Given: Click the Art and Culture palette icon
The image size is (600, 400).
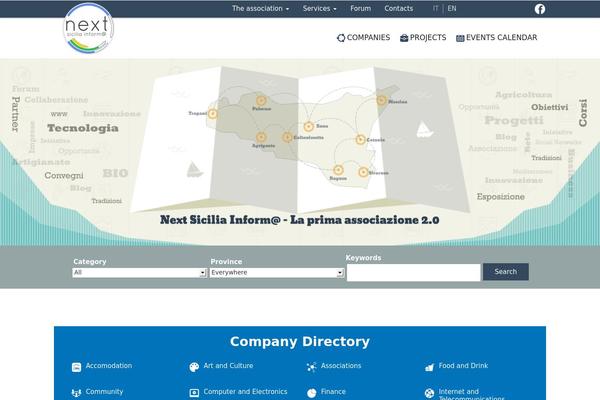Looking at the screenshot, I should (194, 367).
